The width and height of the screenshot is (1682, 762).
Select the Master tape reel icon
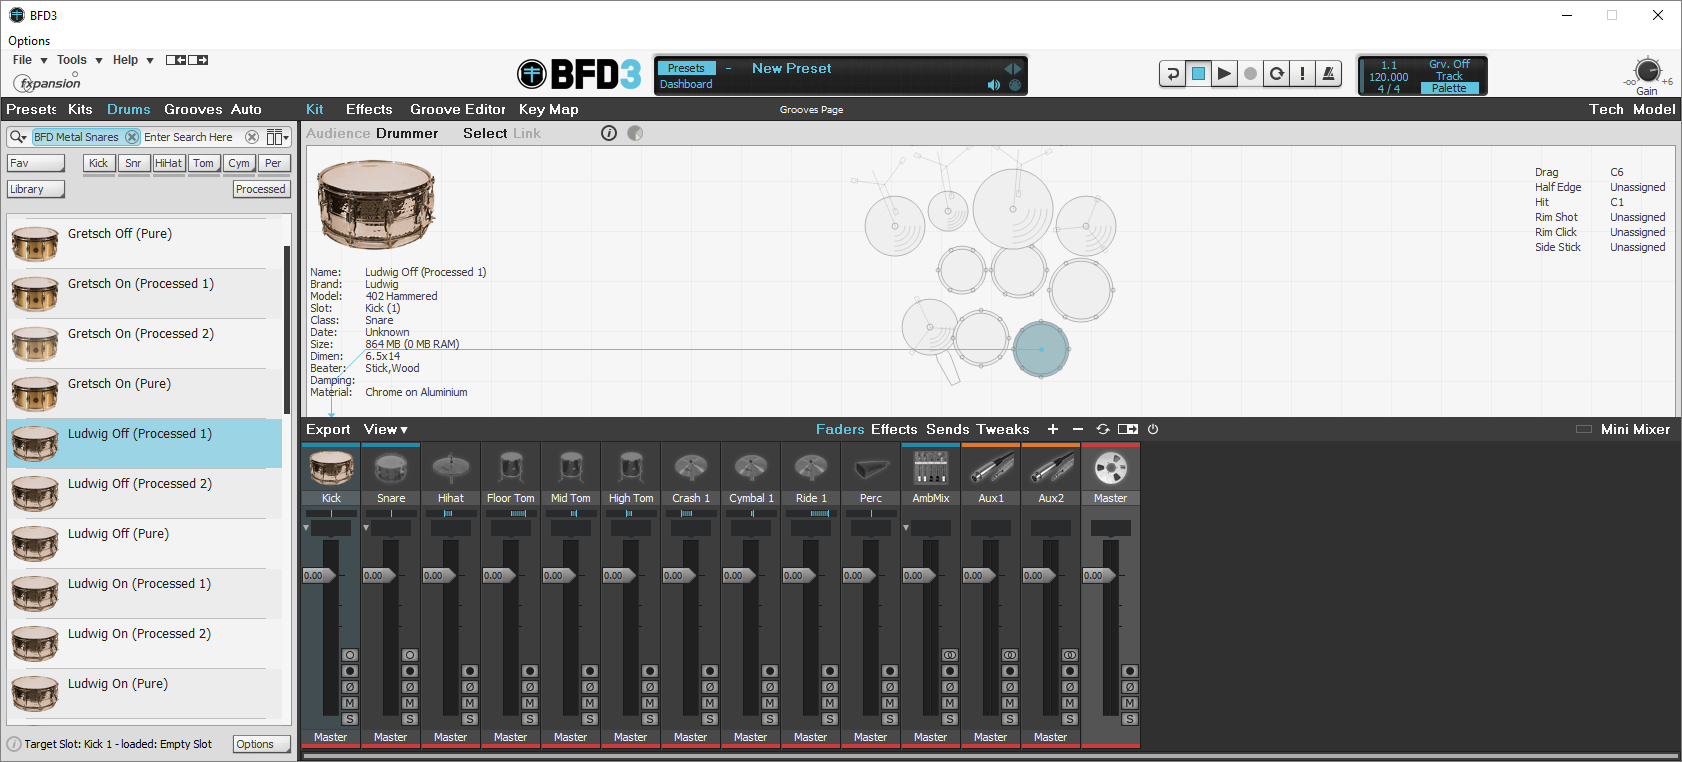[x=1111, y=467]
